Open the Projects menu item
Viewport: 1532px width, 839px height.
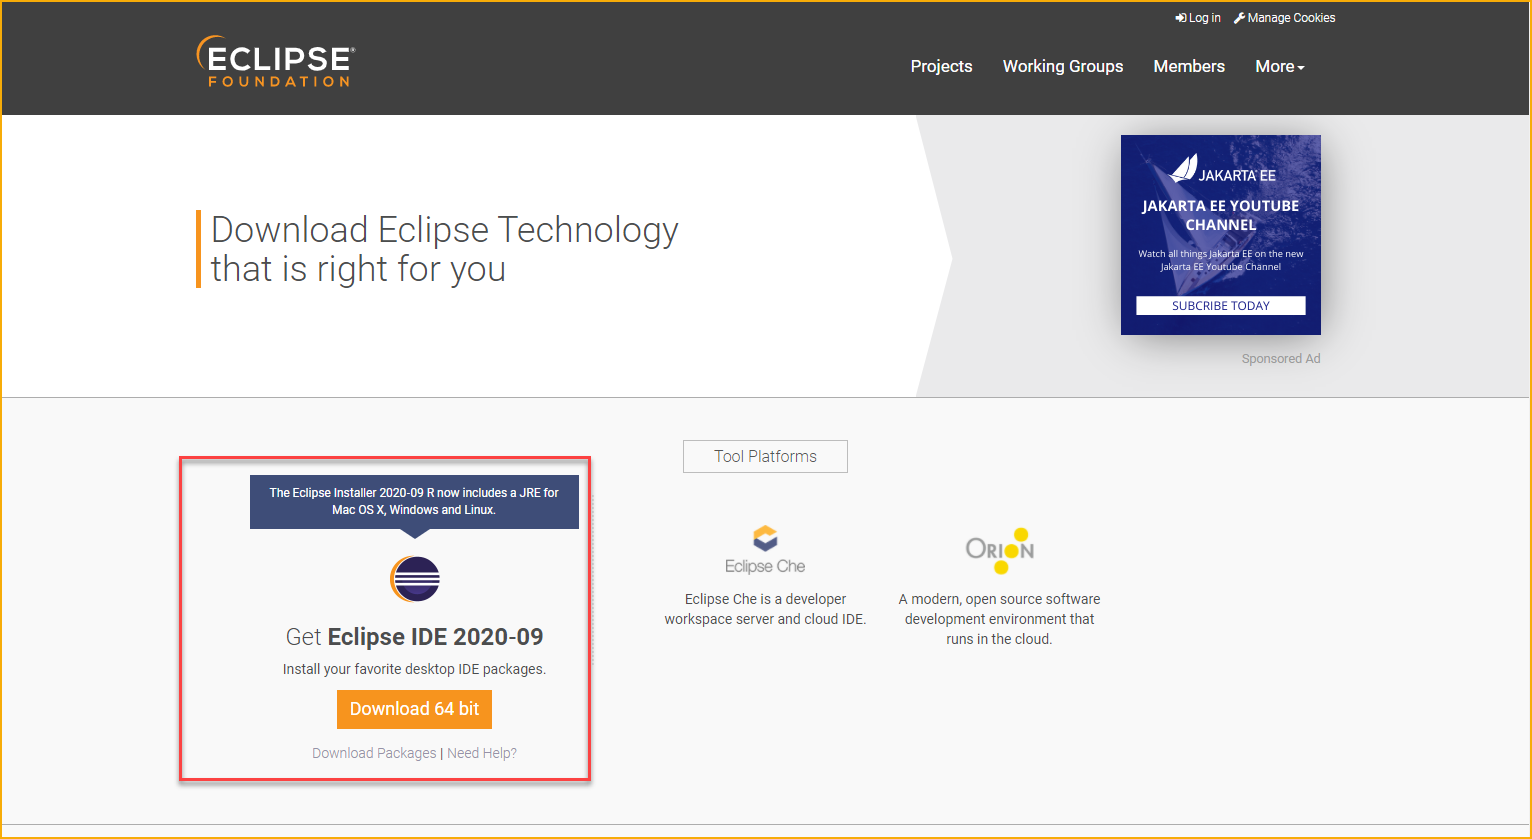pos(941,66)
